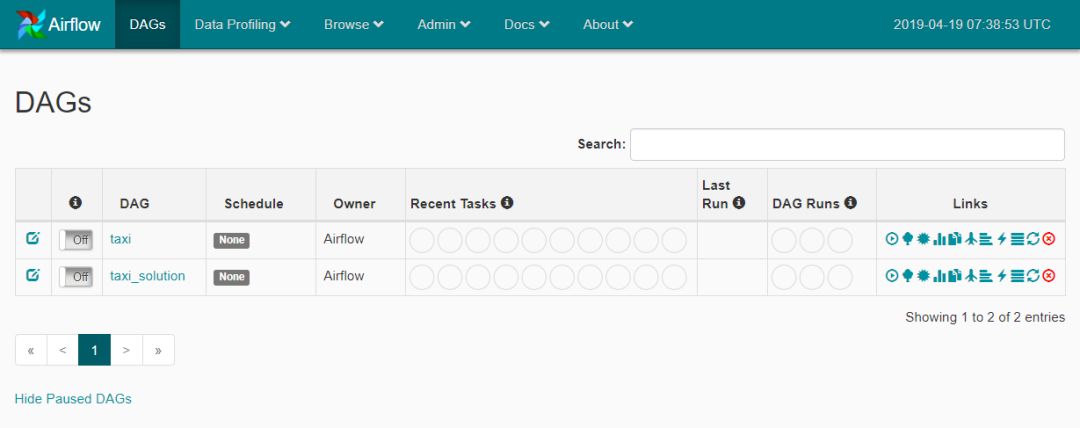Toggle the taxi DAG on
Viewport: 1080px width, 428px height.
coord(76,240)
